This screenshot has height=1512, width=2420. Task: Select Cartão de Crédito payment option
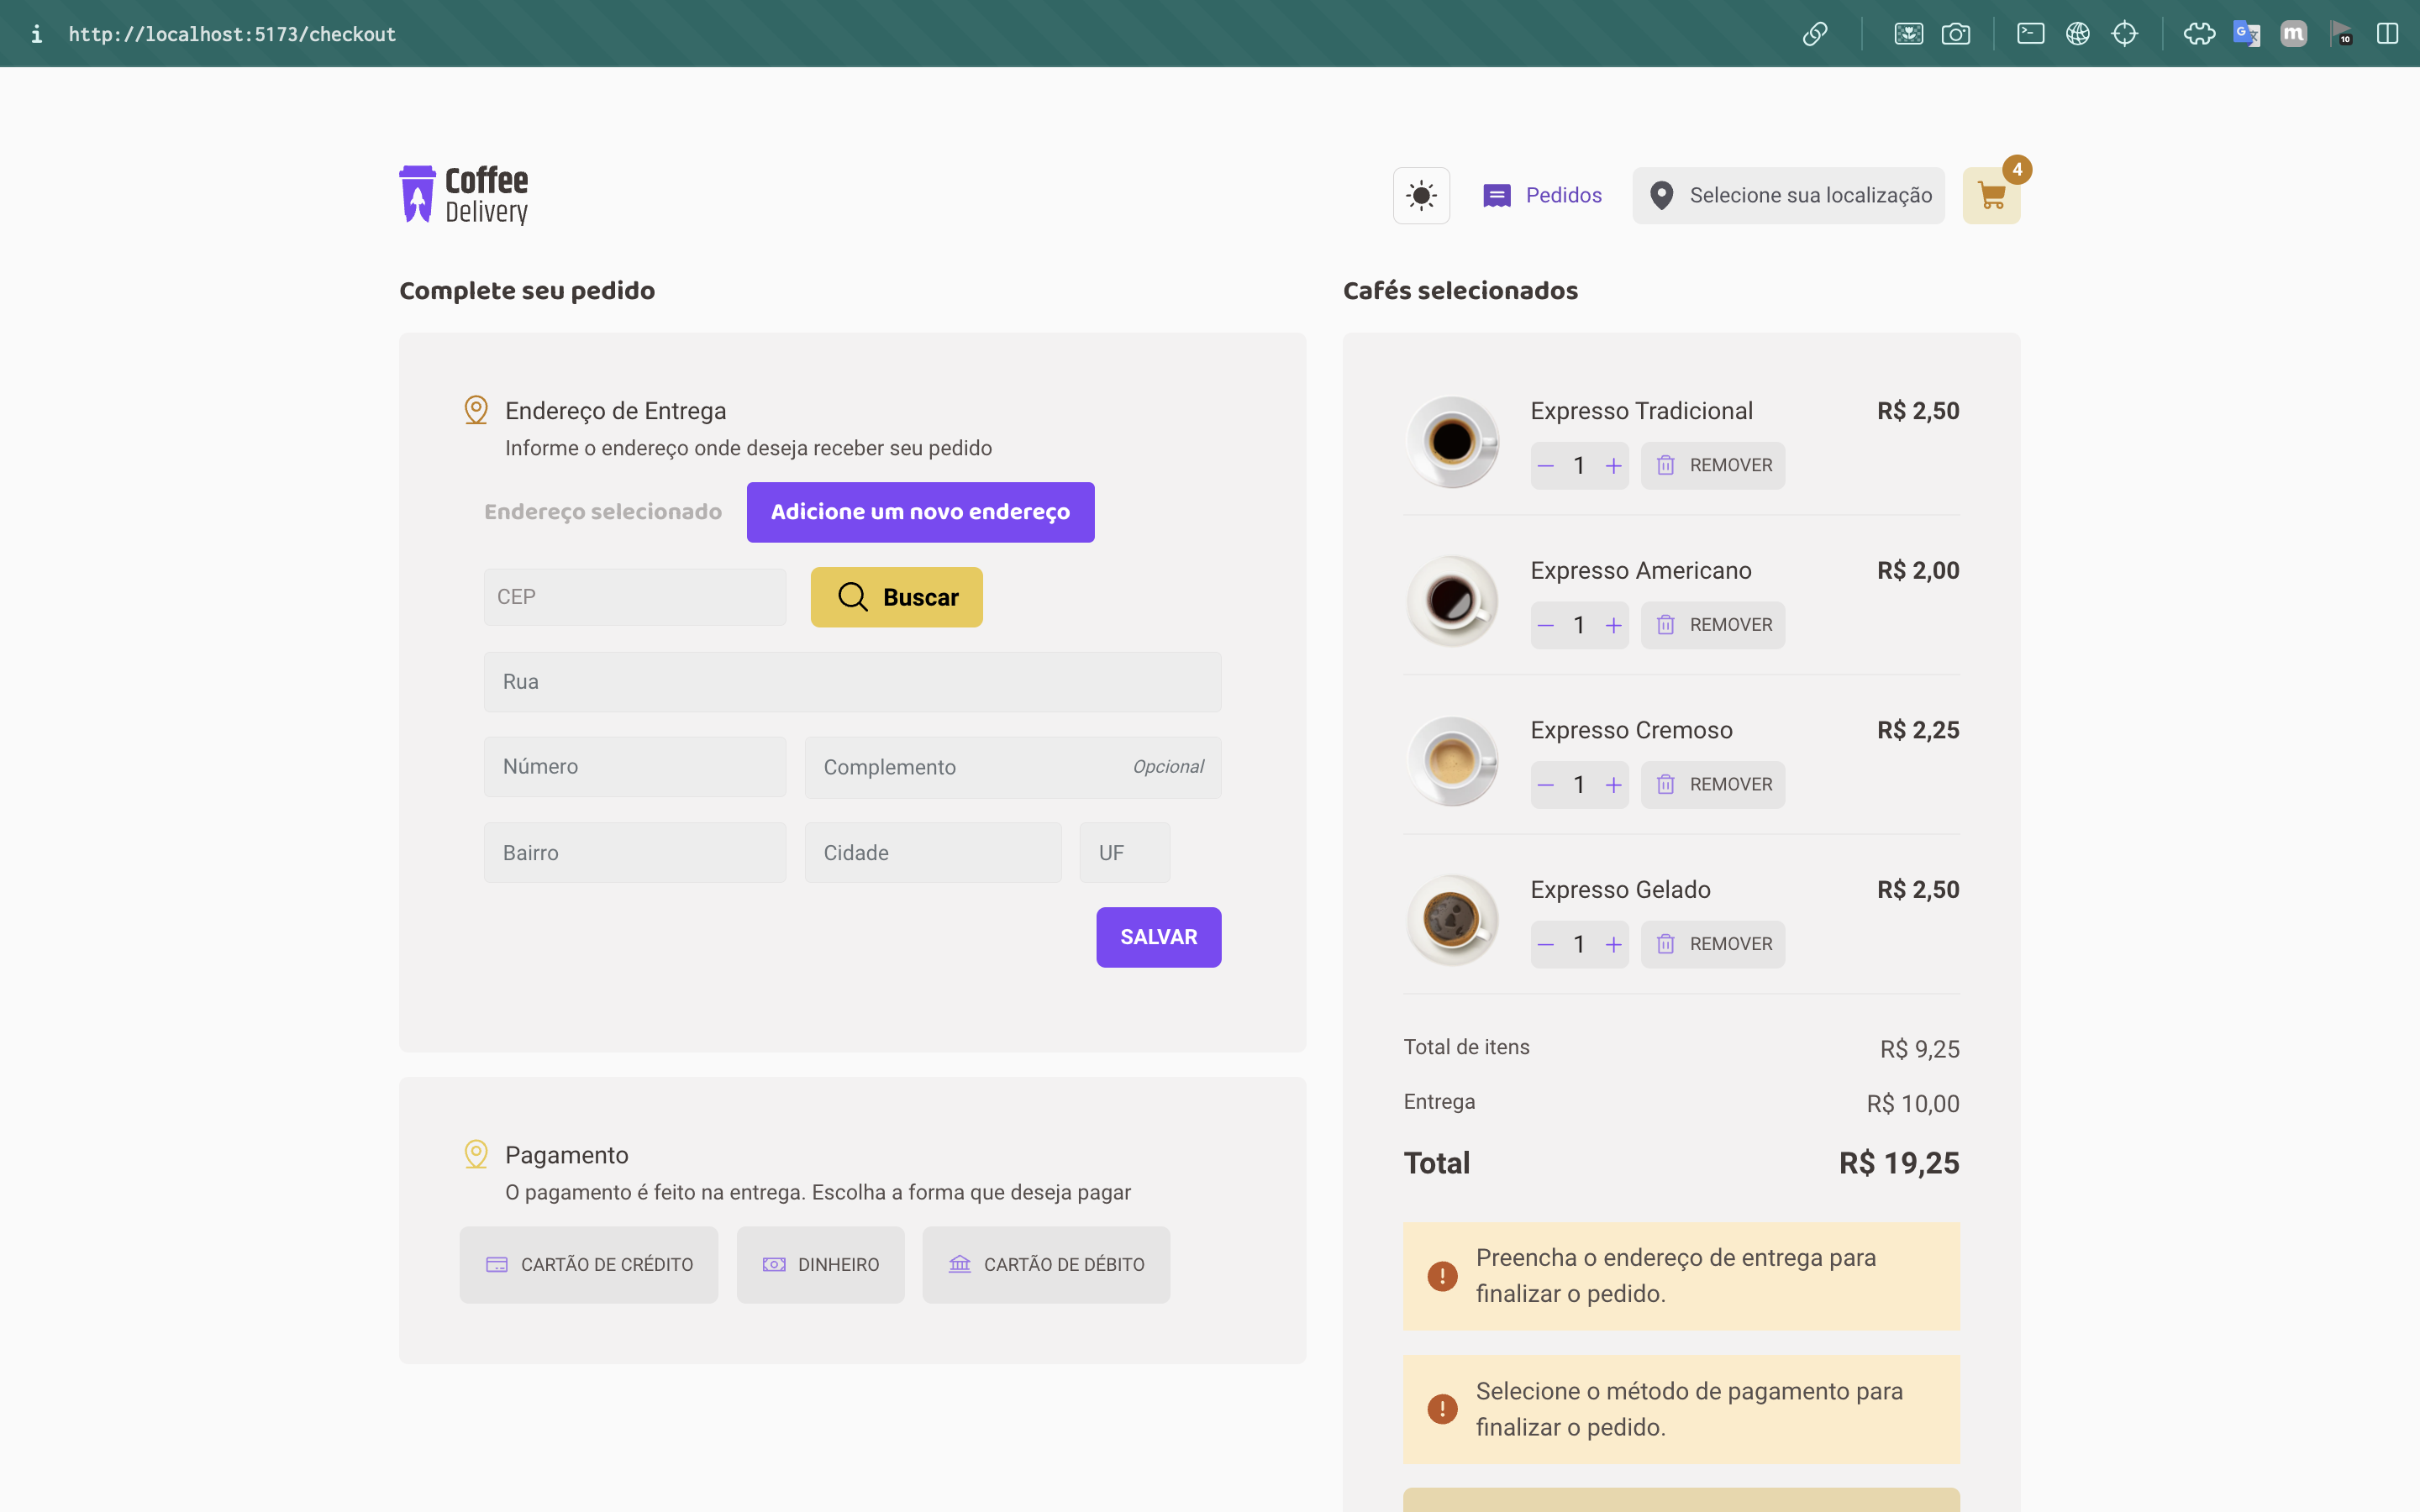(589, 1265)
